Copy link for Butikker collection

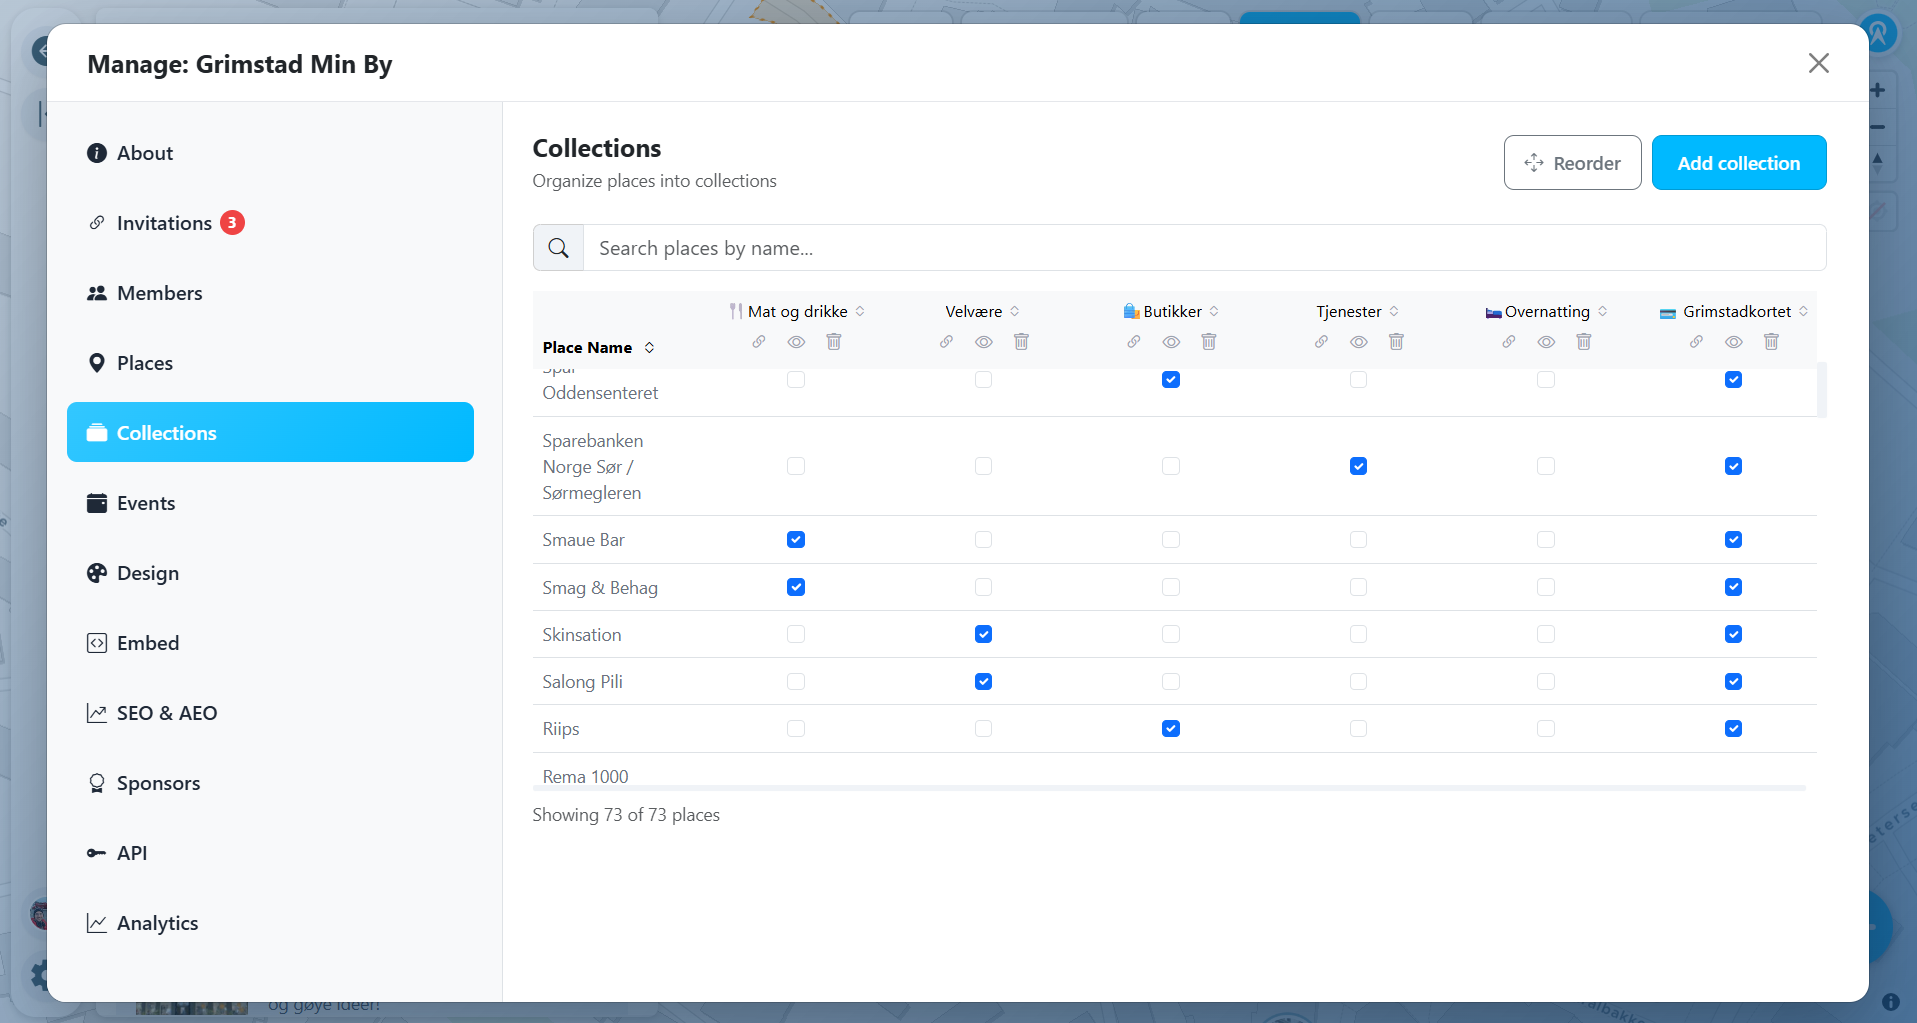coord(1134,342)
